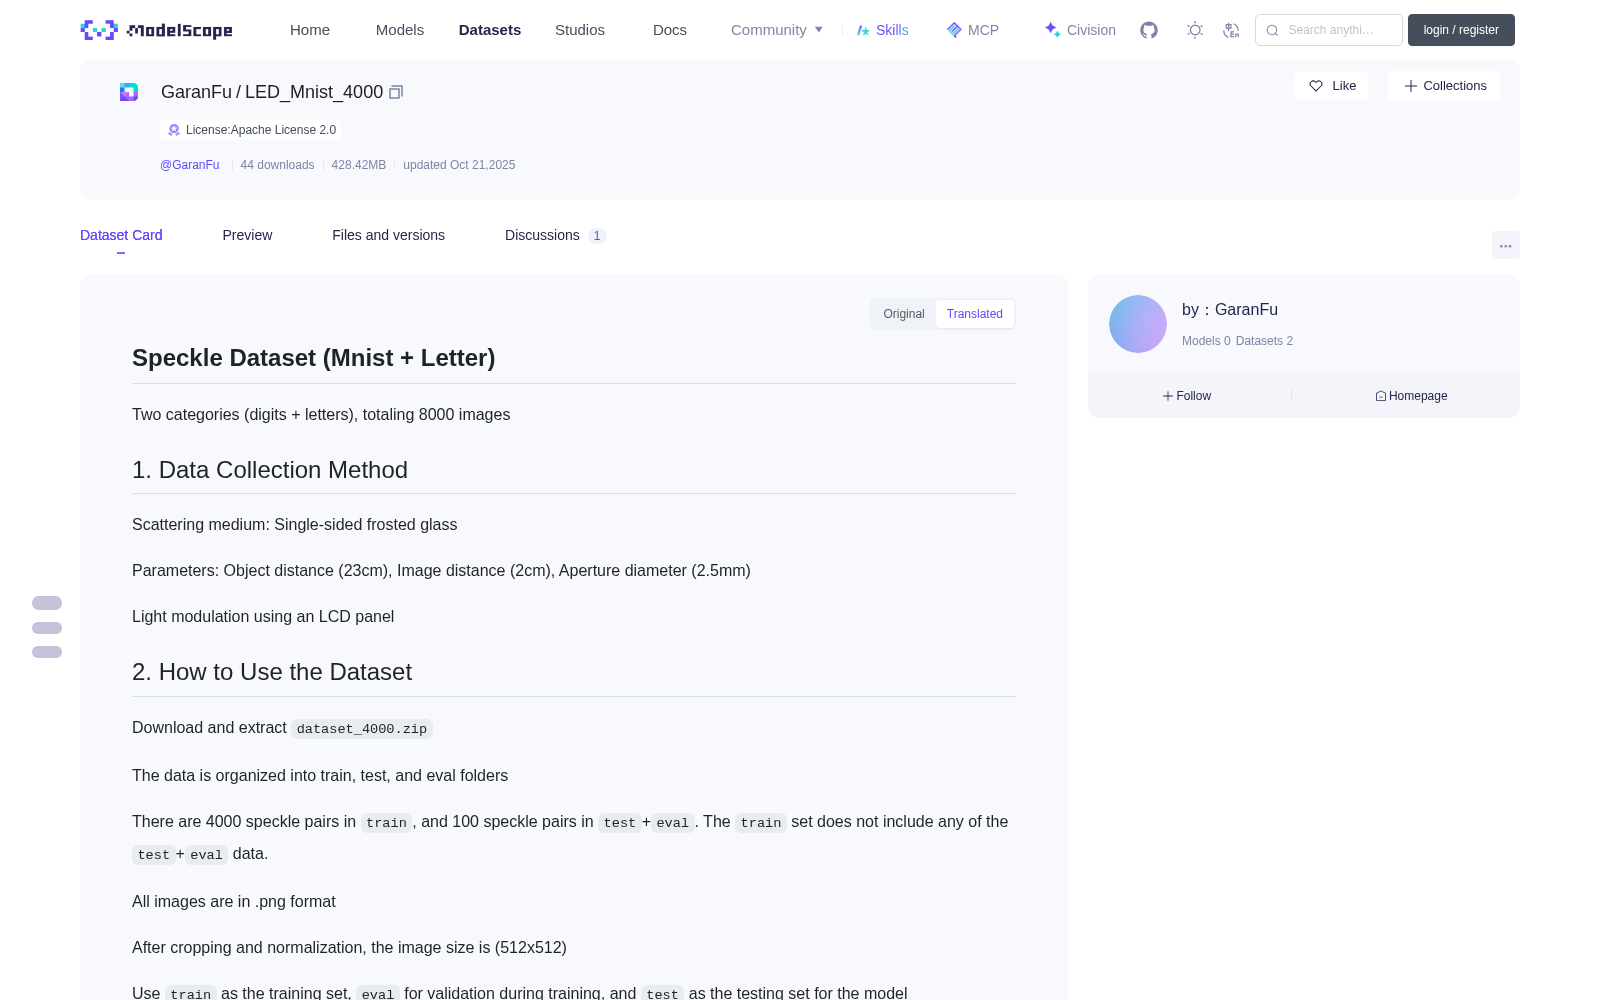Click the '44 downloads' text

(x=277, y=165)
